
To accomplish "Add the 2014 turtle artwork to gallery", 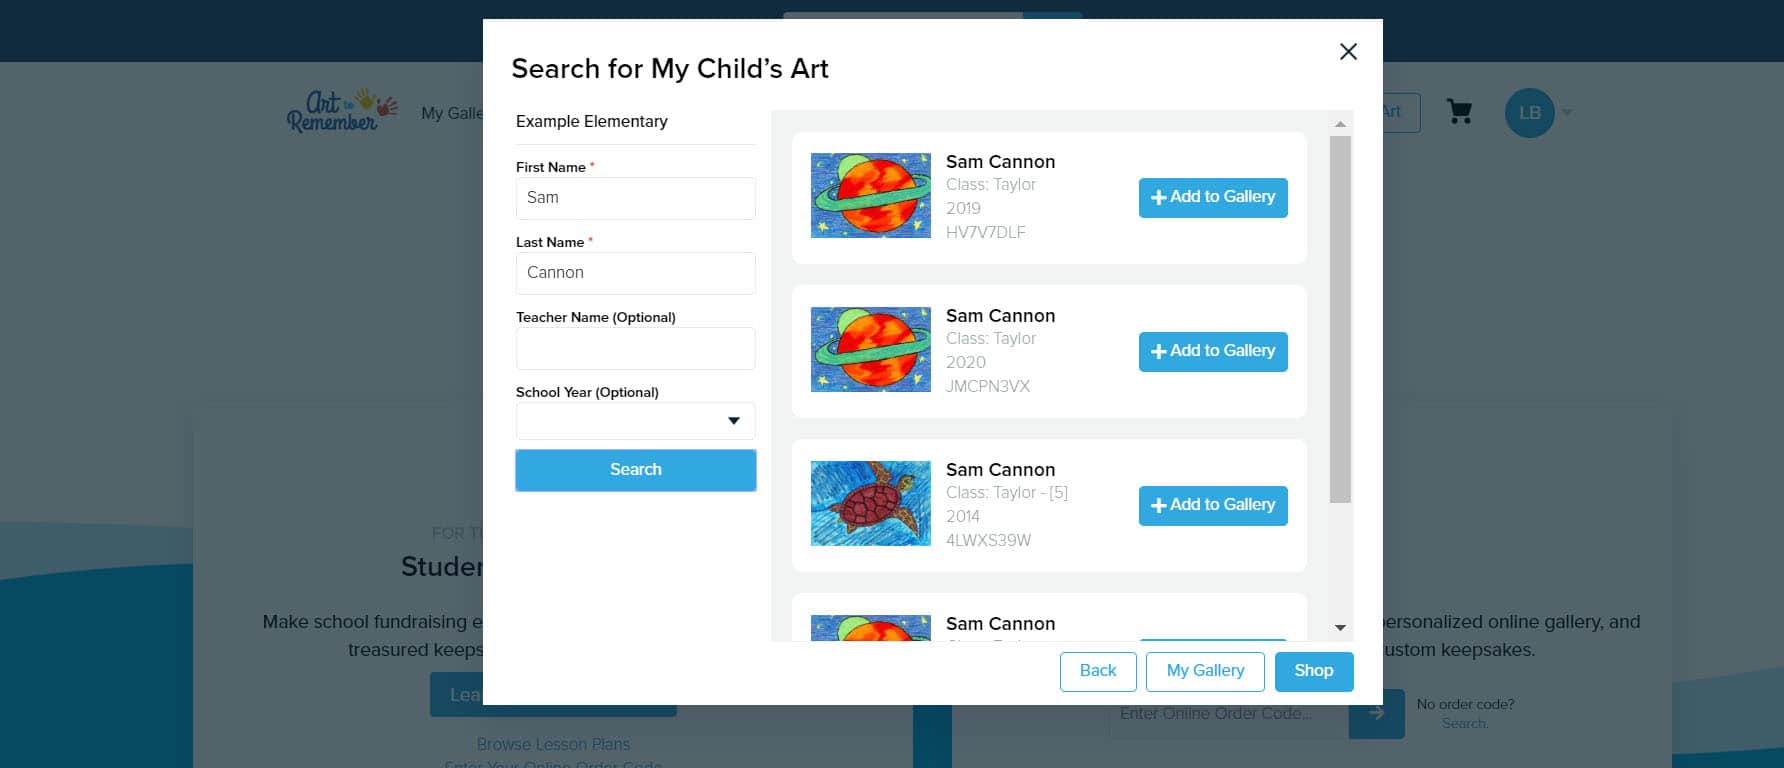I will tap(1212, 506).
